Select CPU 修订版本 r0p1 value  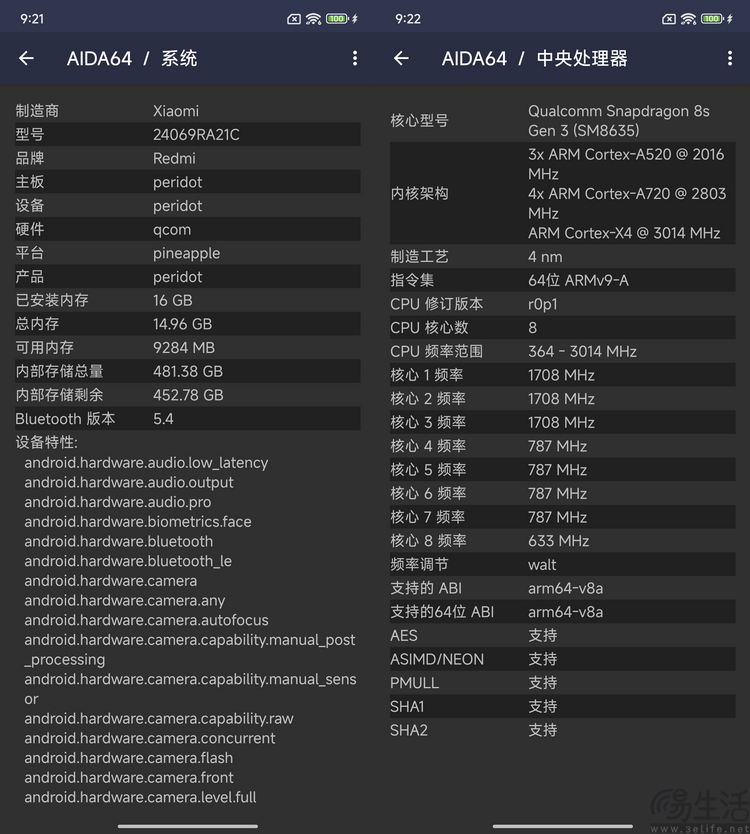click(543, 304)
